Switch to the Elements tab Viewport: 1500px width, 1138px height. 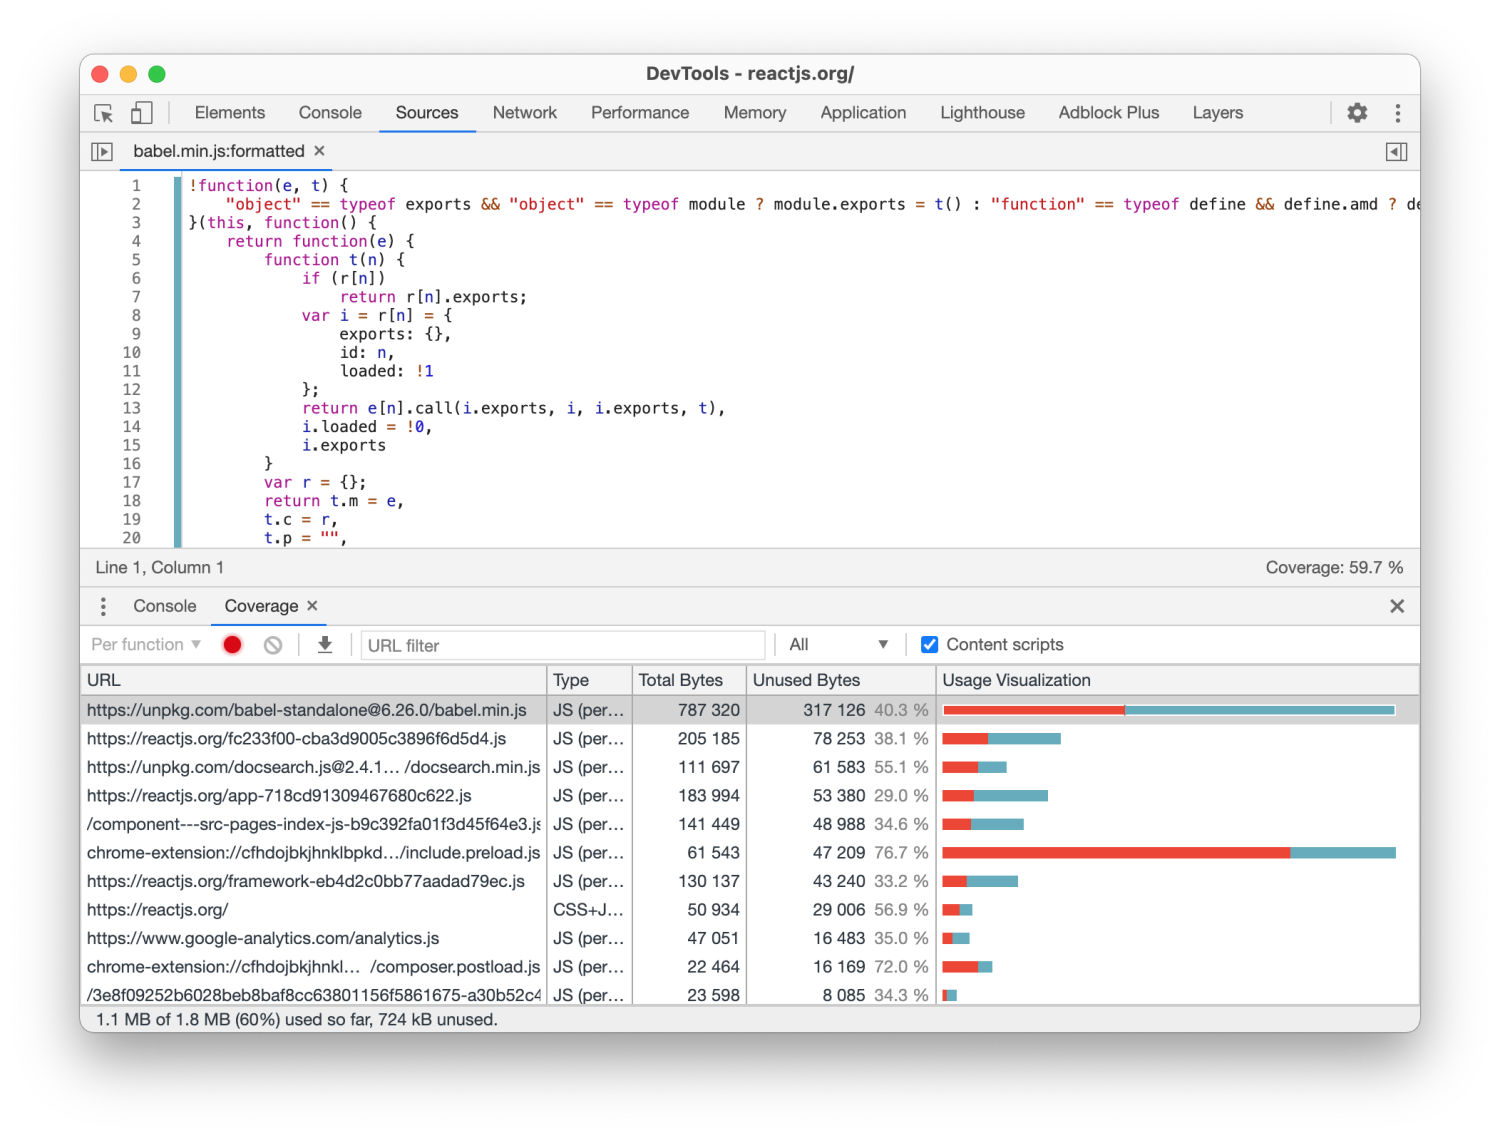tap(230, 113)
